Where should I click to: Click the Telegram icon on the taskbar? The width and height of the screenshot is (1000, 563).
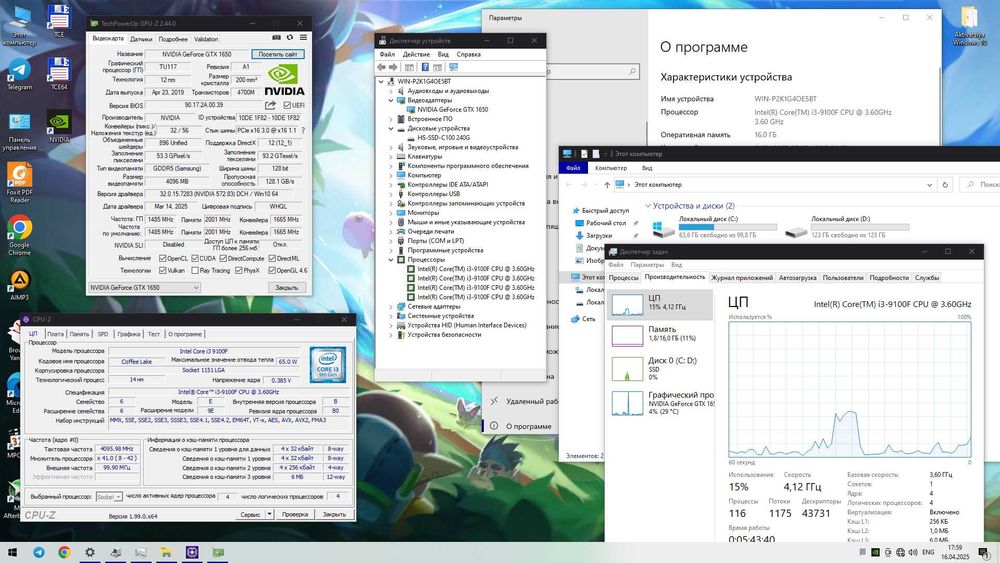[39, 552]
